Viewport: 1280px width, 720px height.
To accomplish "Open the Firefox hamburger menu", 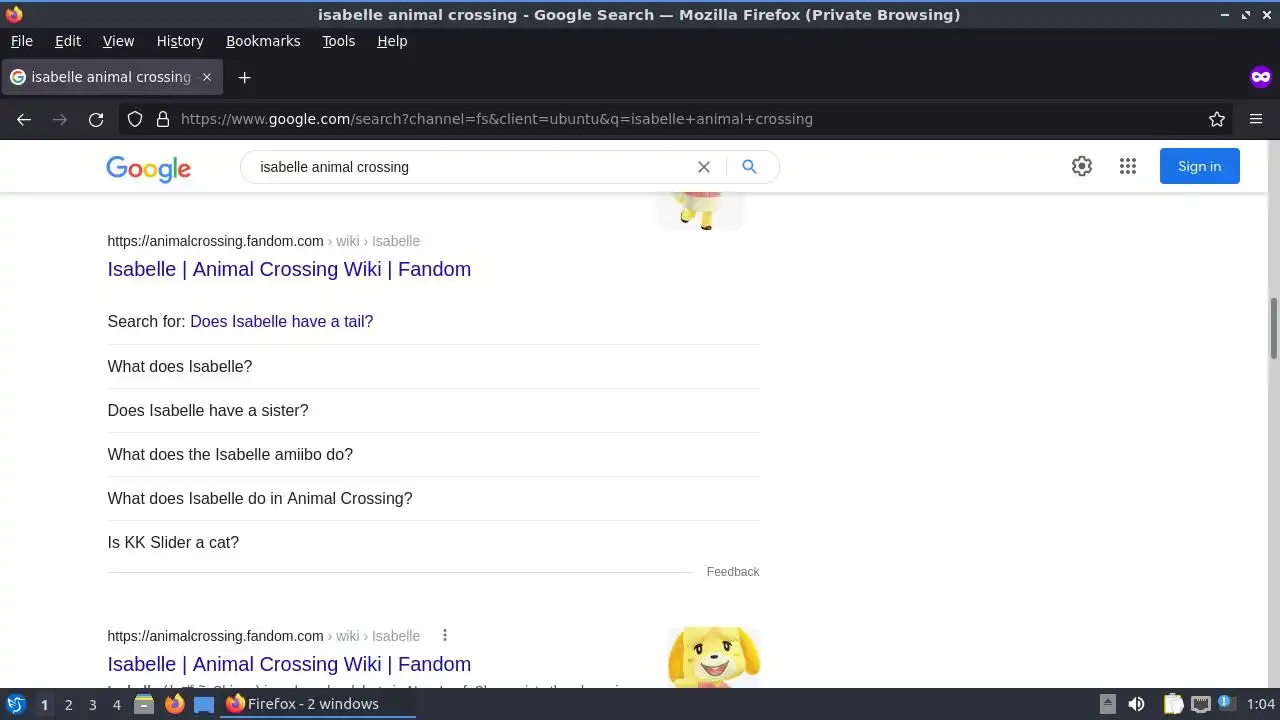I will [1256, 119].
